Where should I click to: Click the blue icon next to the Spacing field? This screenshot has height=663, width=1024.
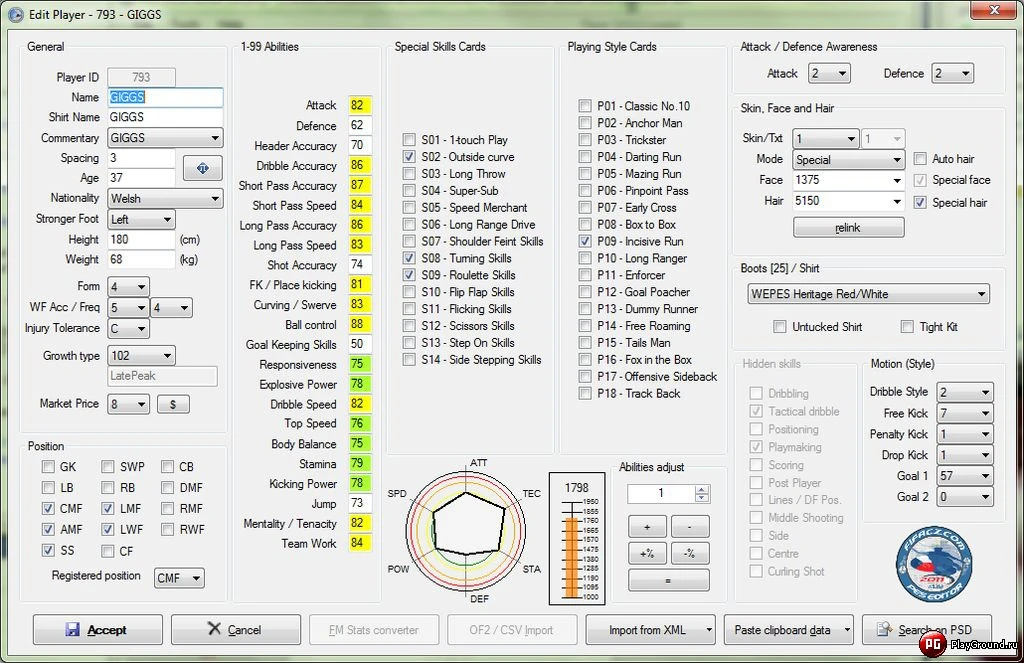[x=202, y=168]
